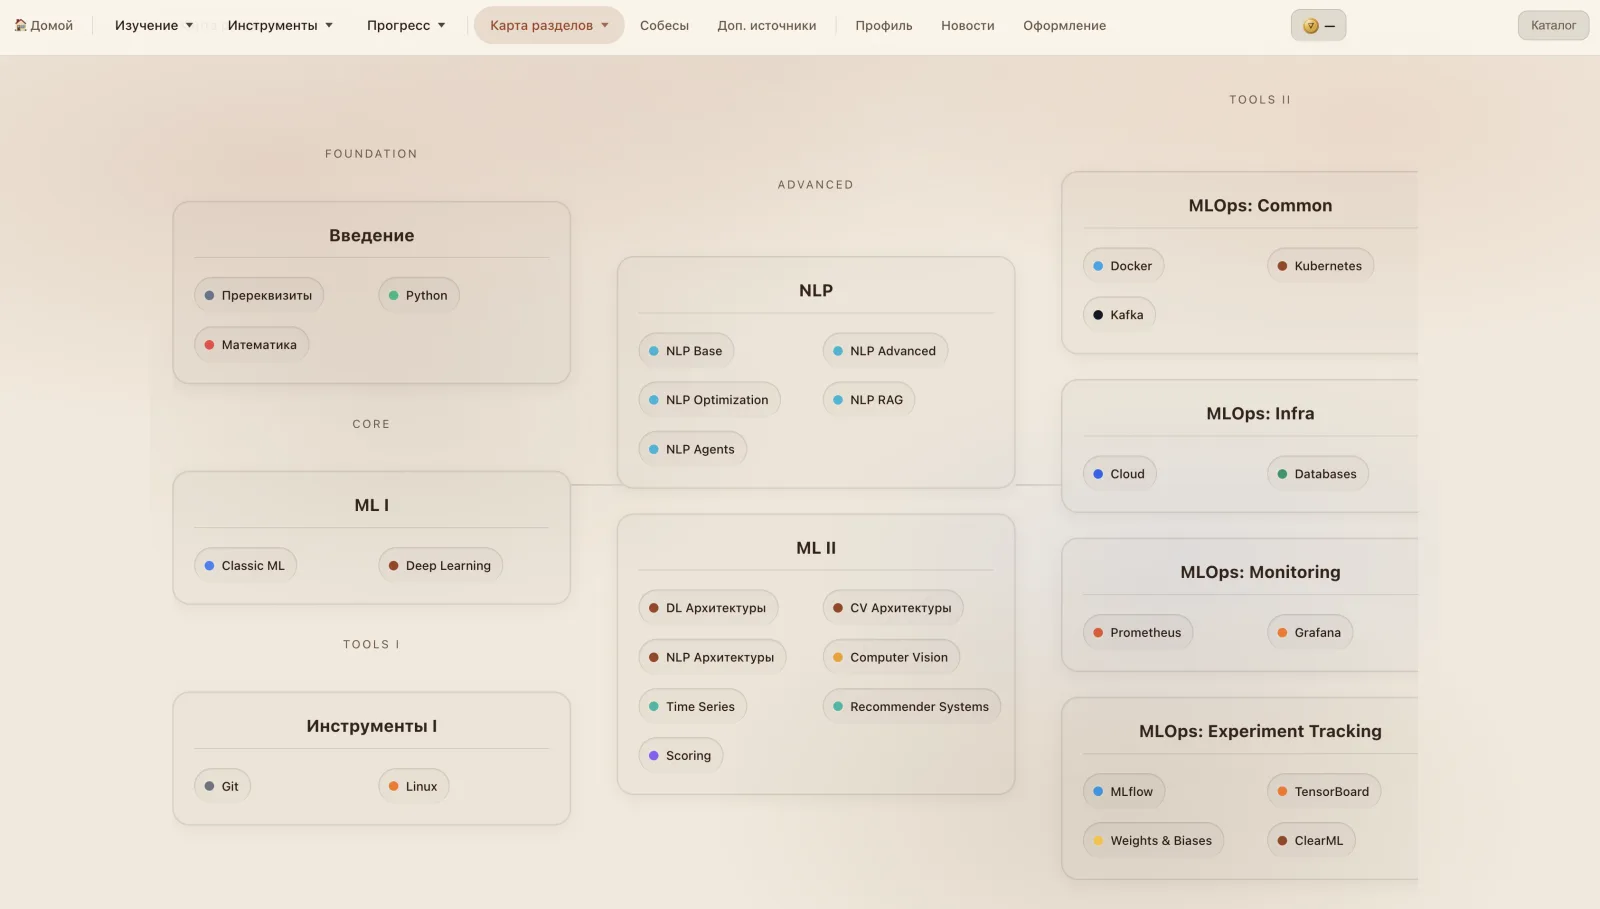Open the Linux topic chip
1600x909 pixels.
click(x=414, y=786)
